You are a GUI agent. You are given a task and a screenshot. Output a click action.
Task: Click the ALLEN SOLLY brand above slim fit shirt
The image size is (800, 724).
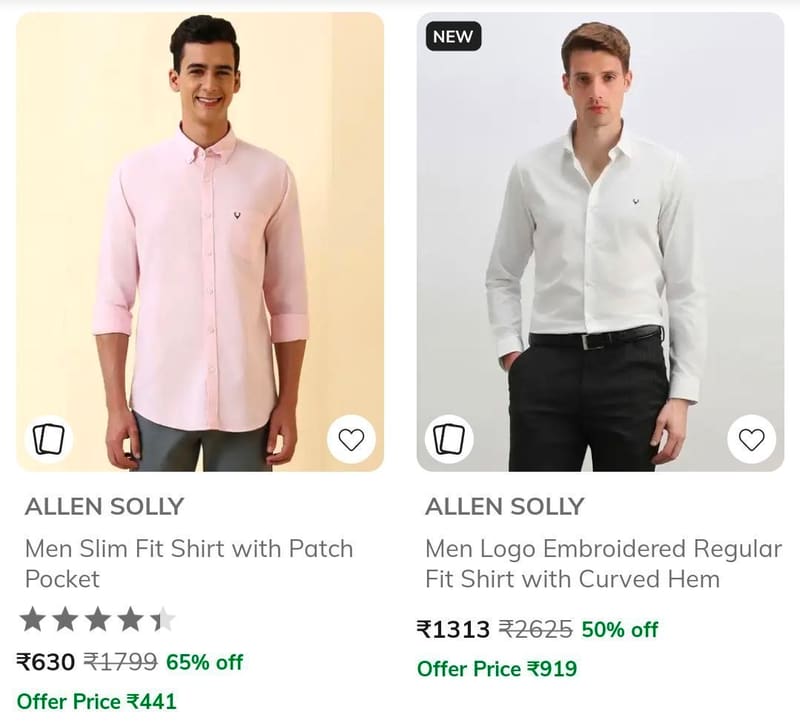(104, 507)
